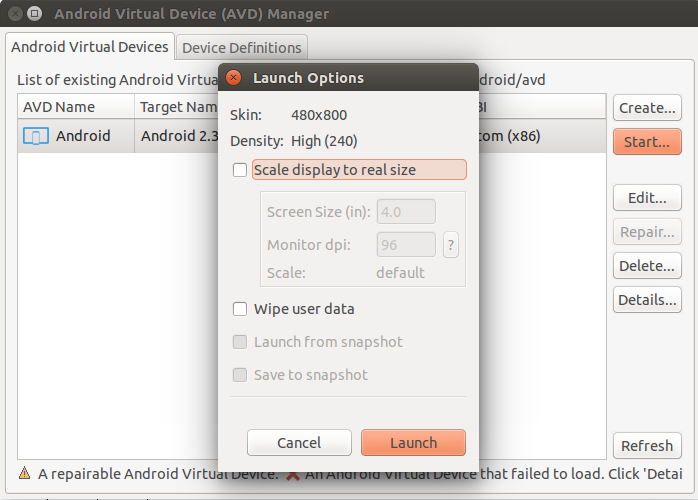The height and width of the screenshot is (500, 698).
Task: Switch to the Device Definitions tab
Action: click(242, 48)
